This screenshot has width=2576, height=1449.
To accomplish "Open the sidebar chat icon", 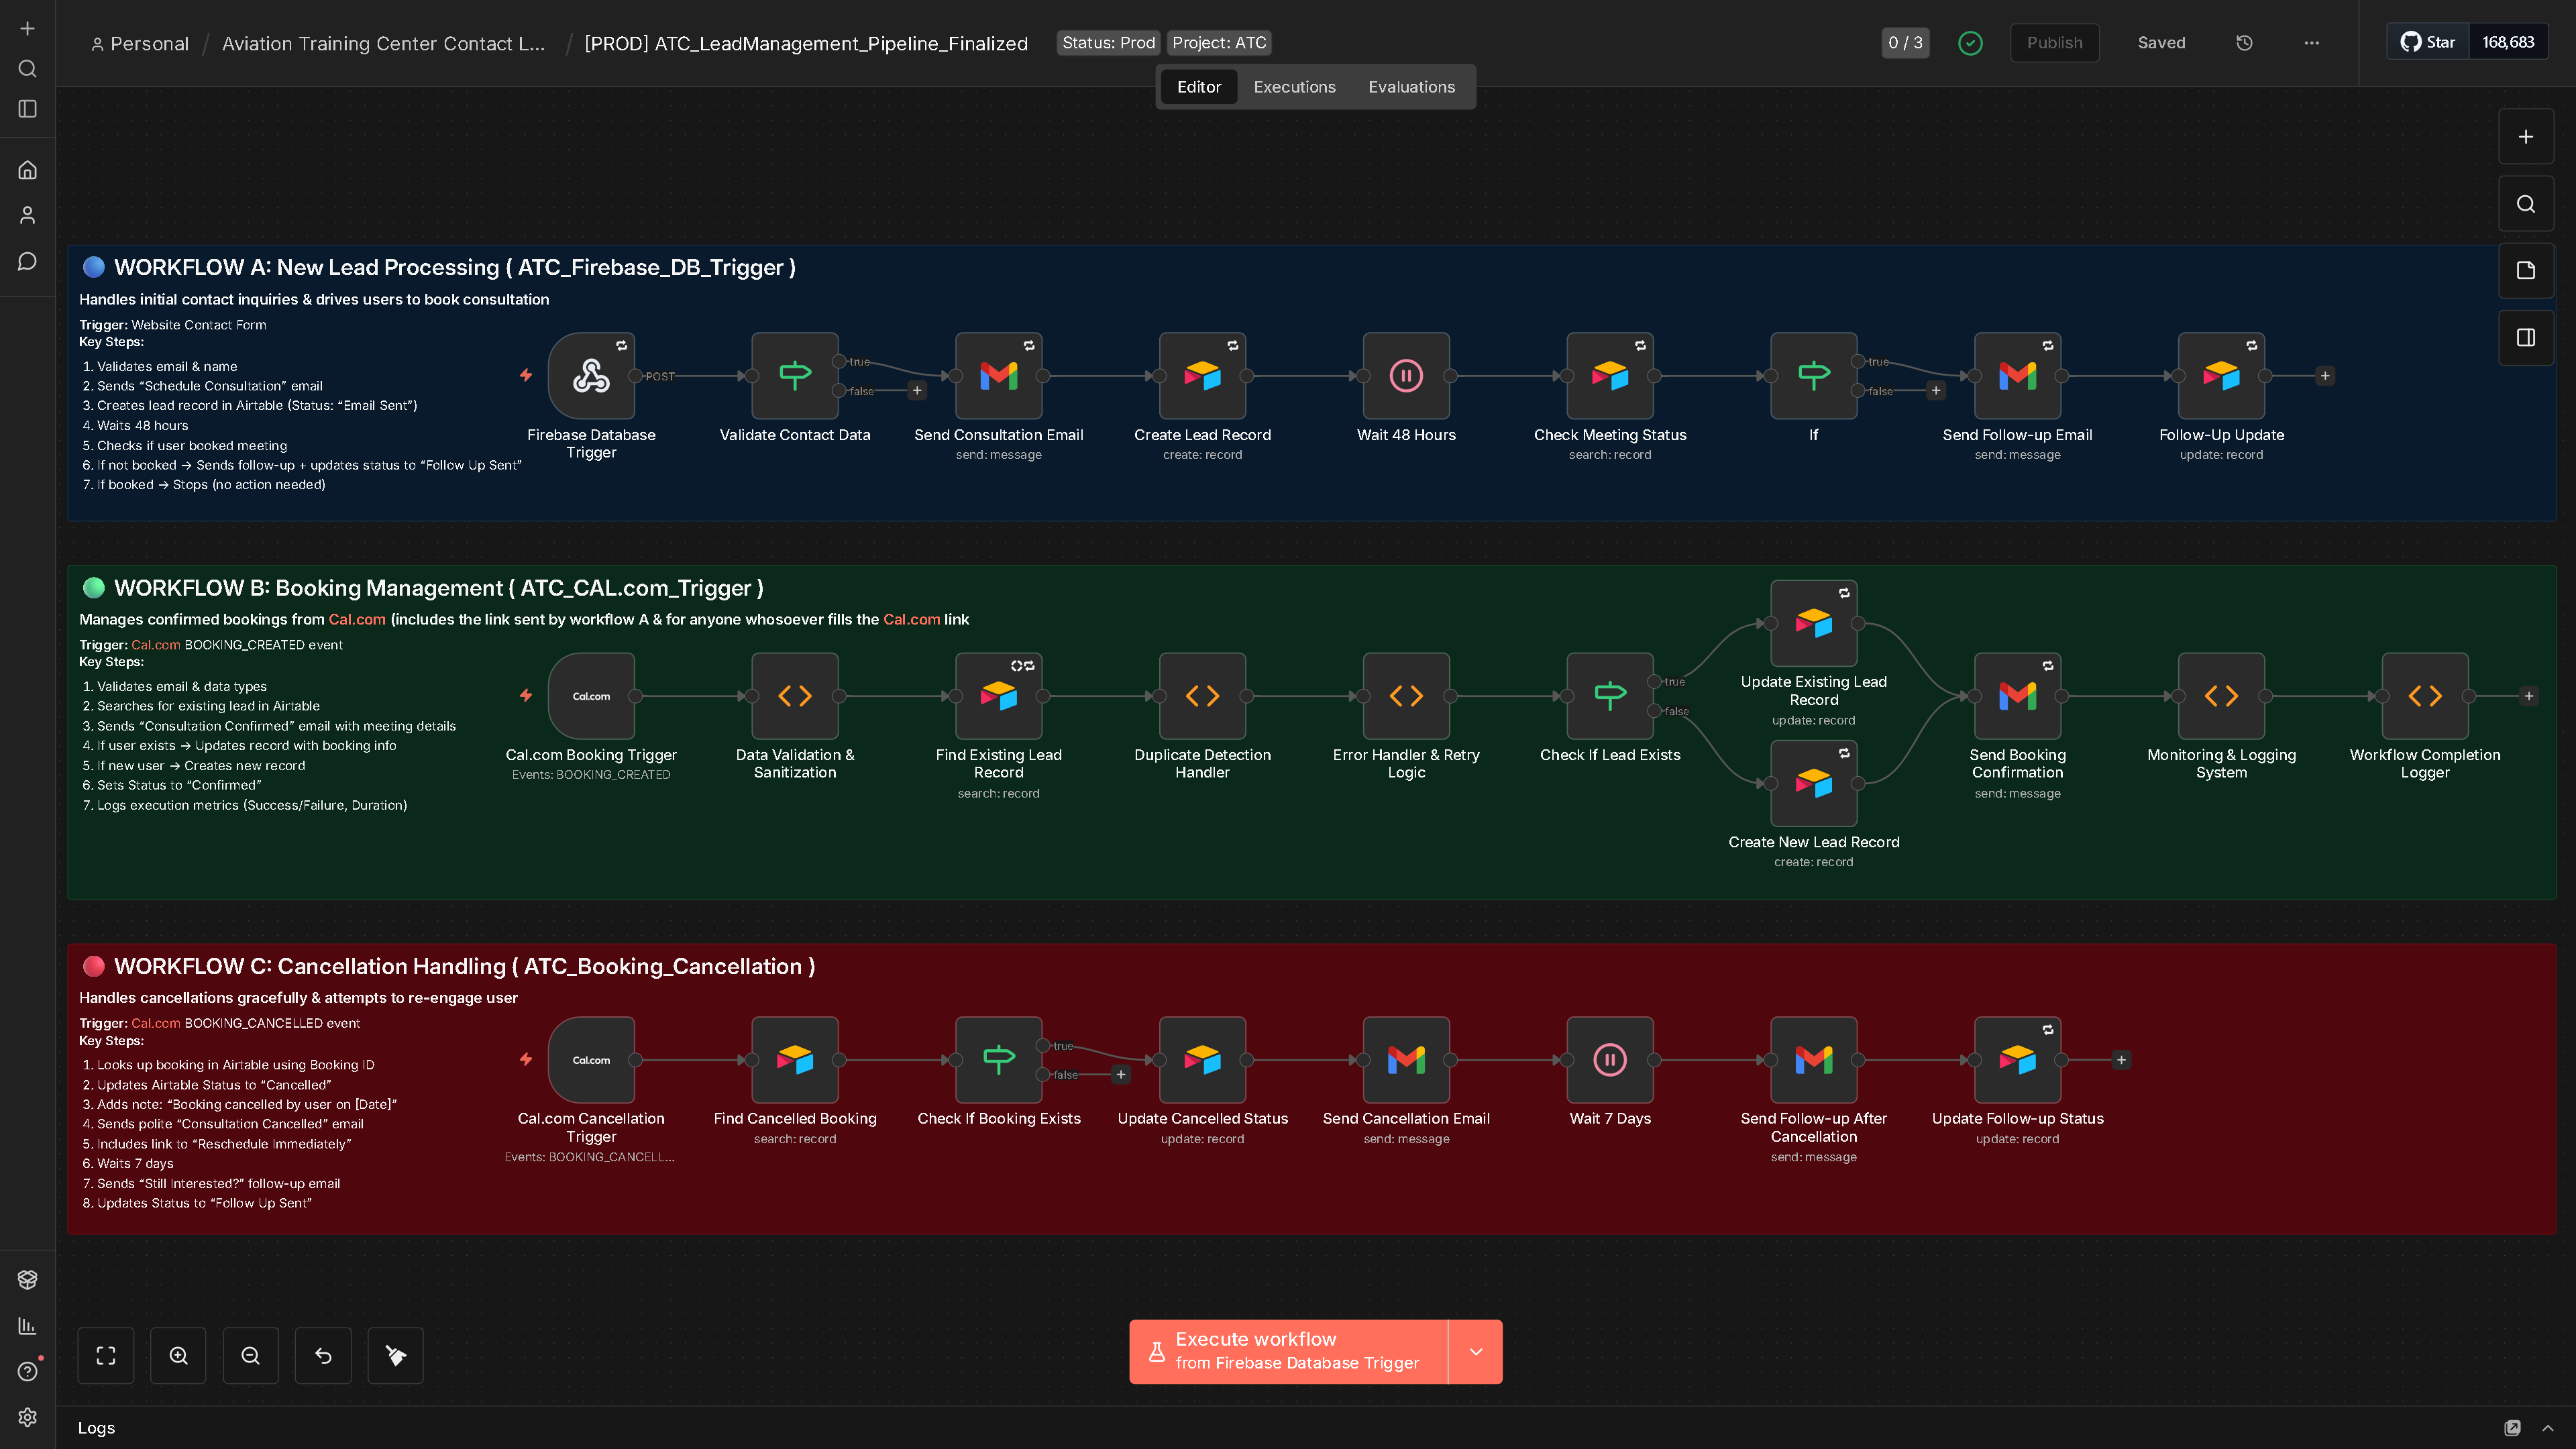I will tap(28, 261).
